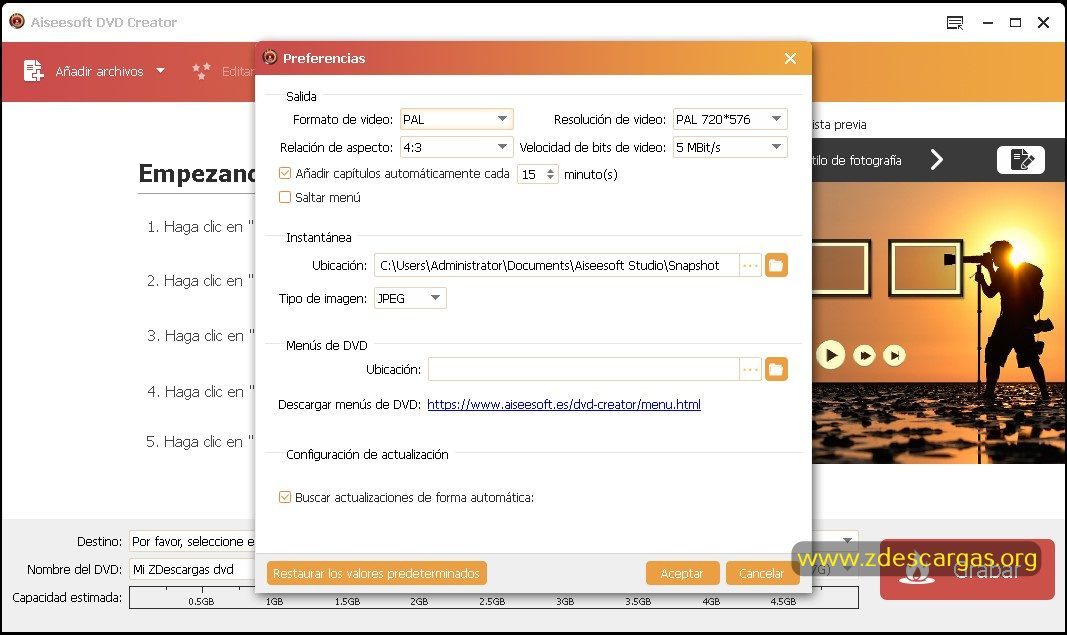Open the aiseesoft.es dvd-creator menu link
1067x635 pixels.
coord(563,404)
